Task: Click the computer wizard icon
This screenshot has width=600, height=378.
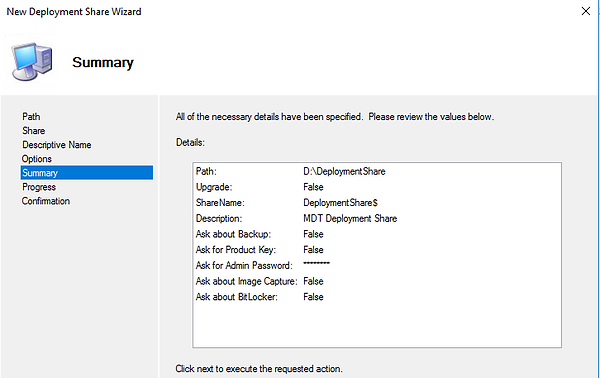Action: pyautogui.click(x=32, y=61)
